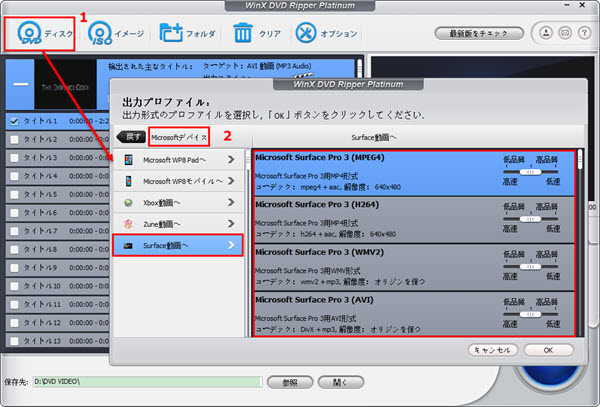Click the user account icon
The image size is (600, 407).
coord(546,33)
